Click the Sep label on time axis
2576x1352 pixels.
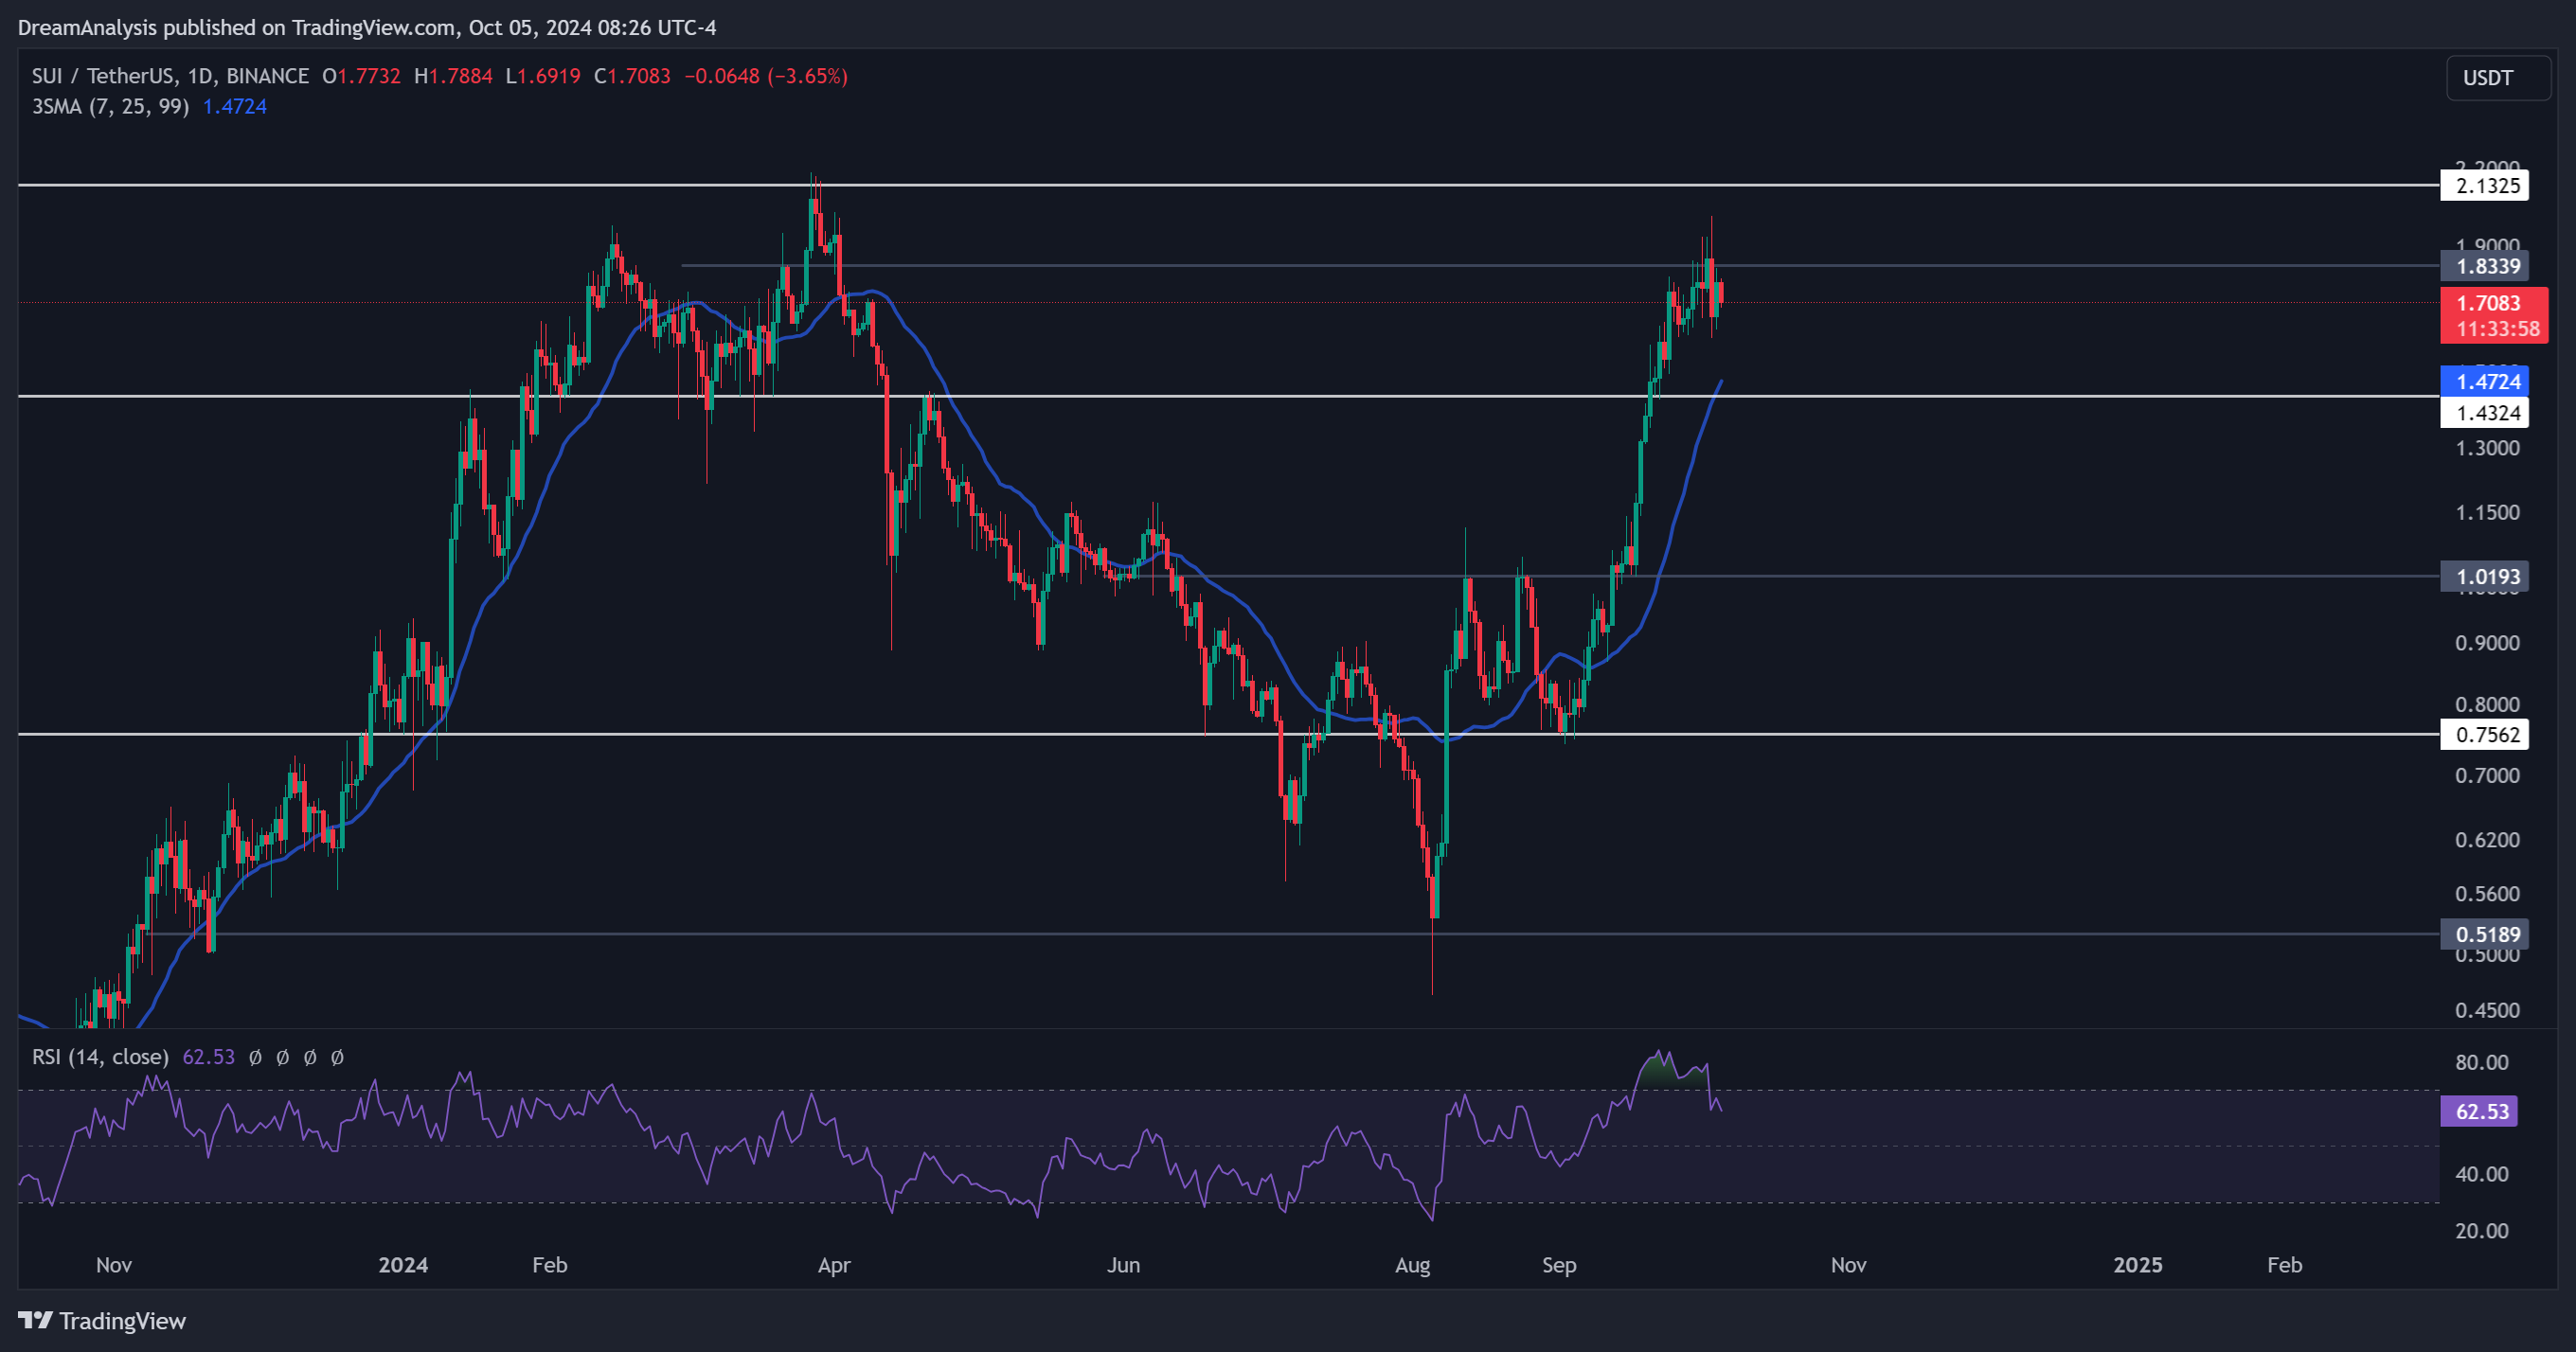click(x=1559, y=1265)
